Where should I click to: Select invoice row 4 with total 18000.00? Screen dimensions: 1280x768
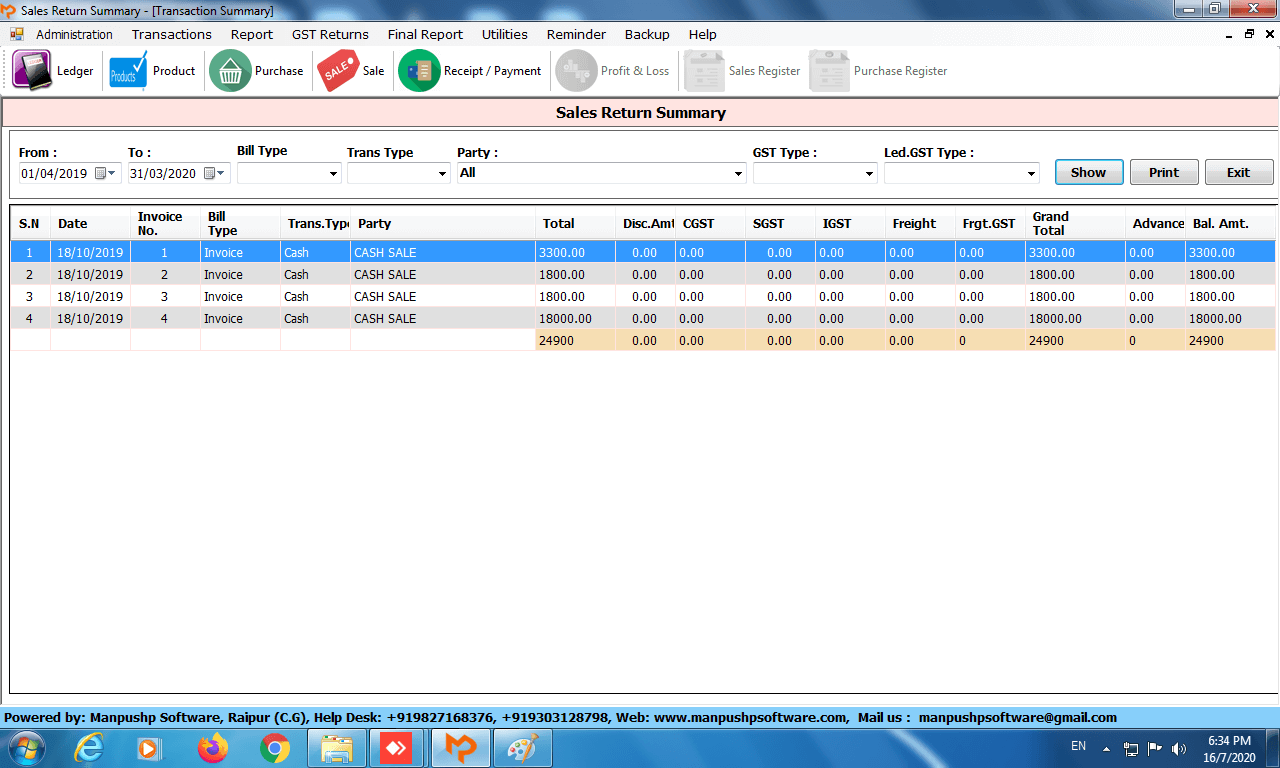643,319
